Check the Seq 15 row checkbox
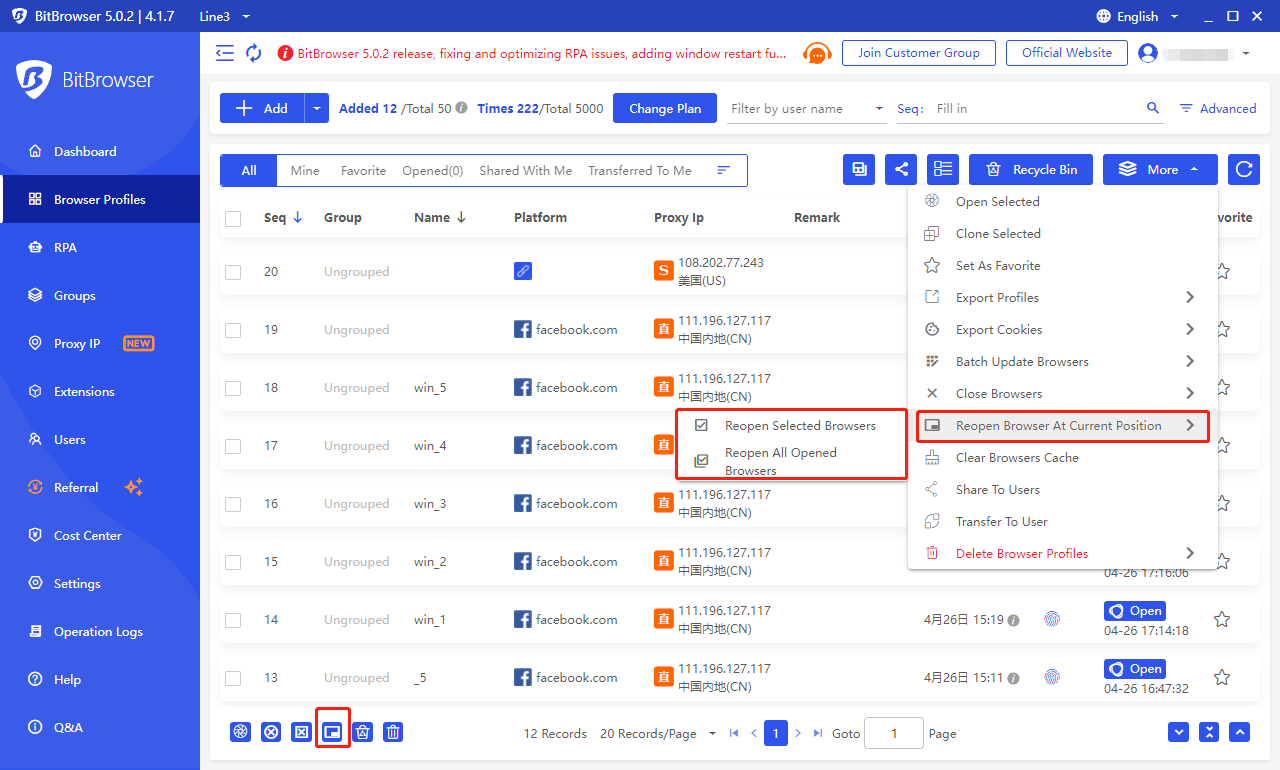Screen dimensions: 1280x770 [x=233, y=562]
